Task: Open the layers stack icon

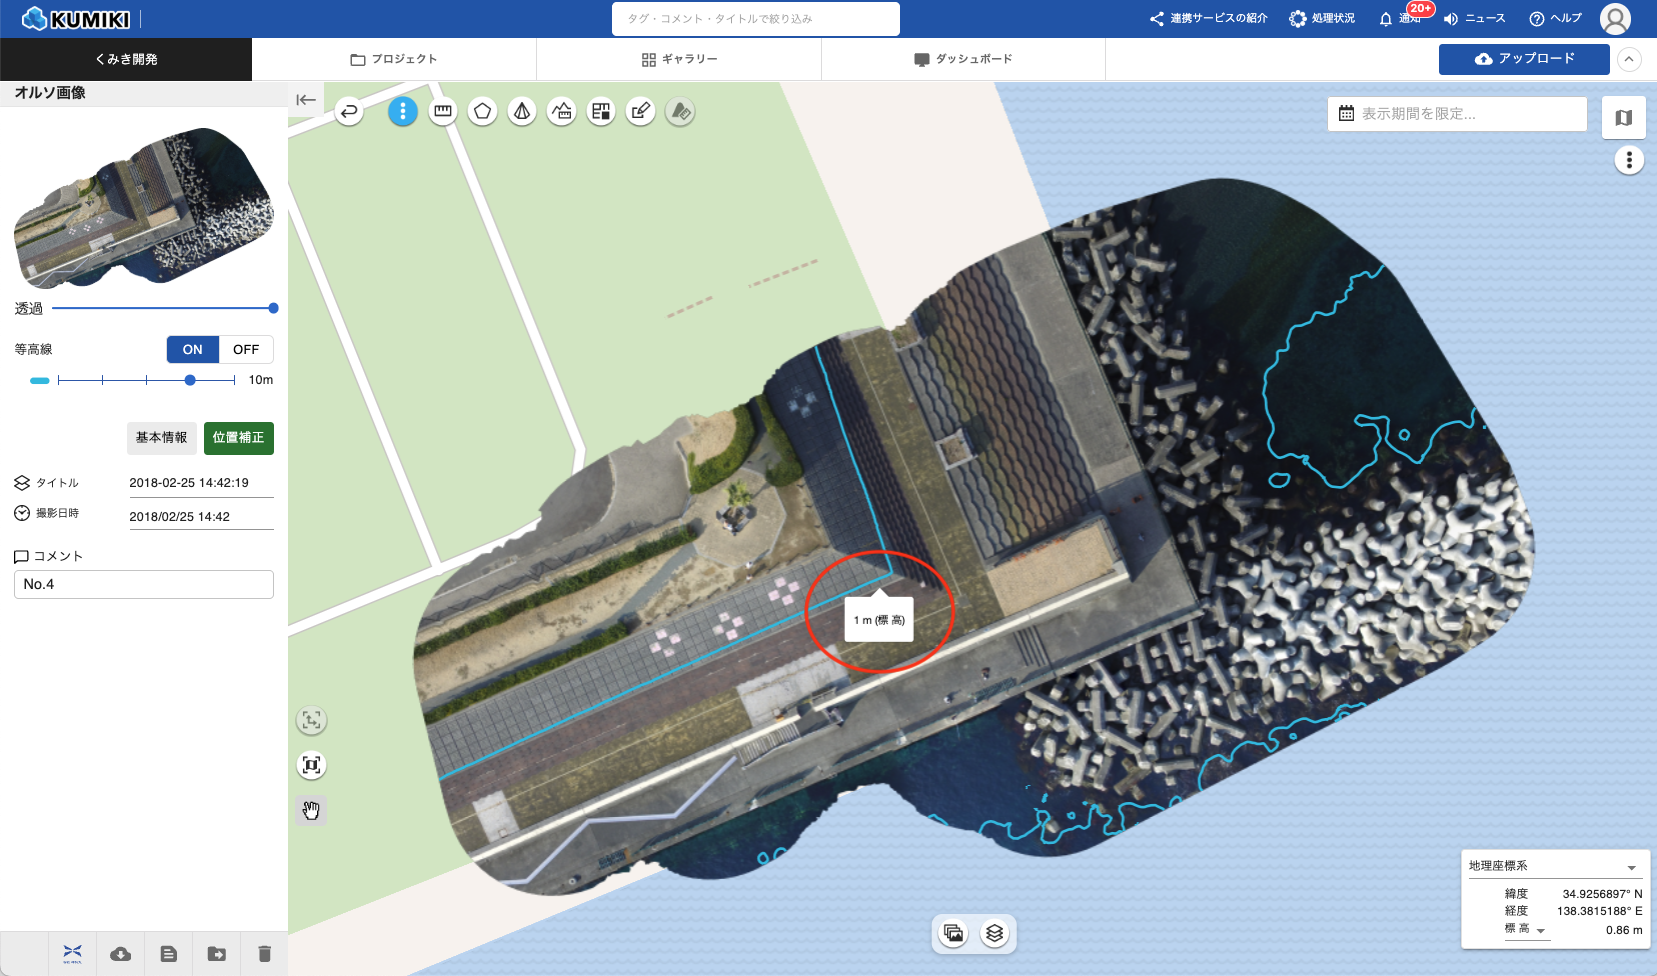Action: point(994,933)
